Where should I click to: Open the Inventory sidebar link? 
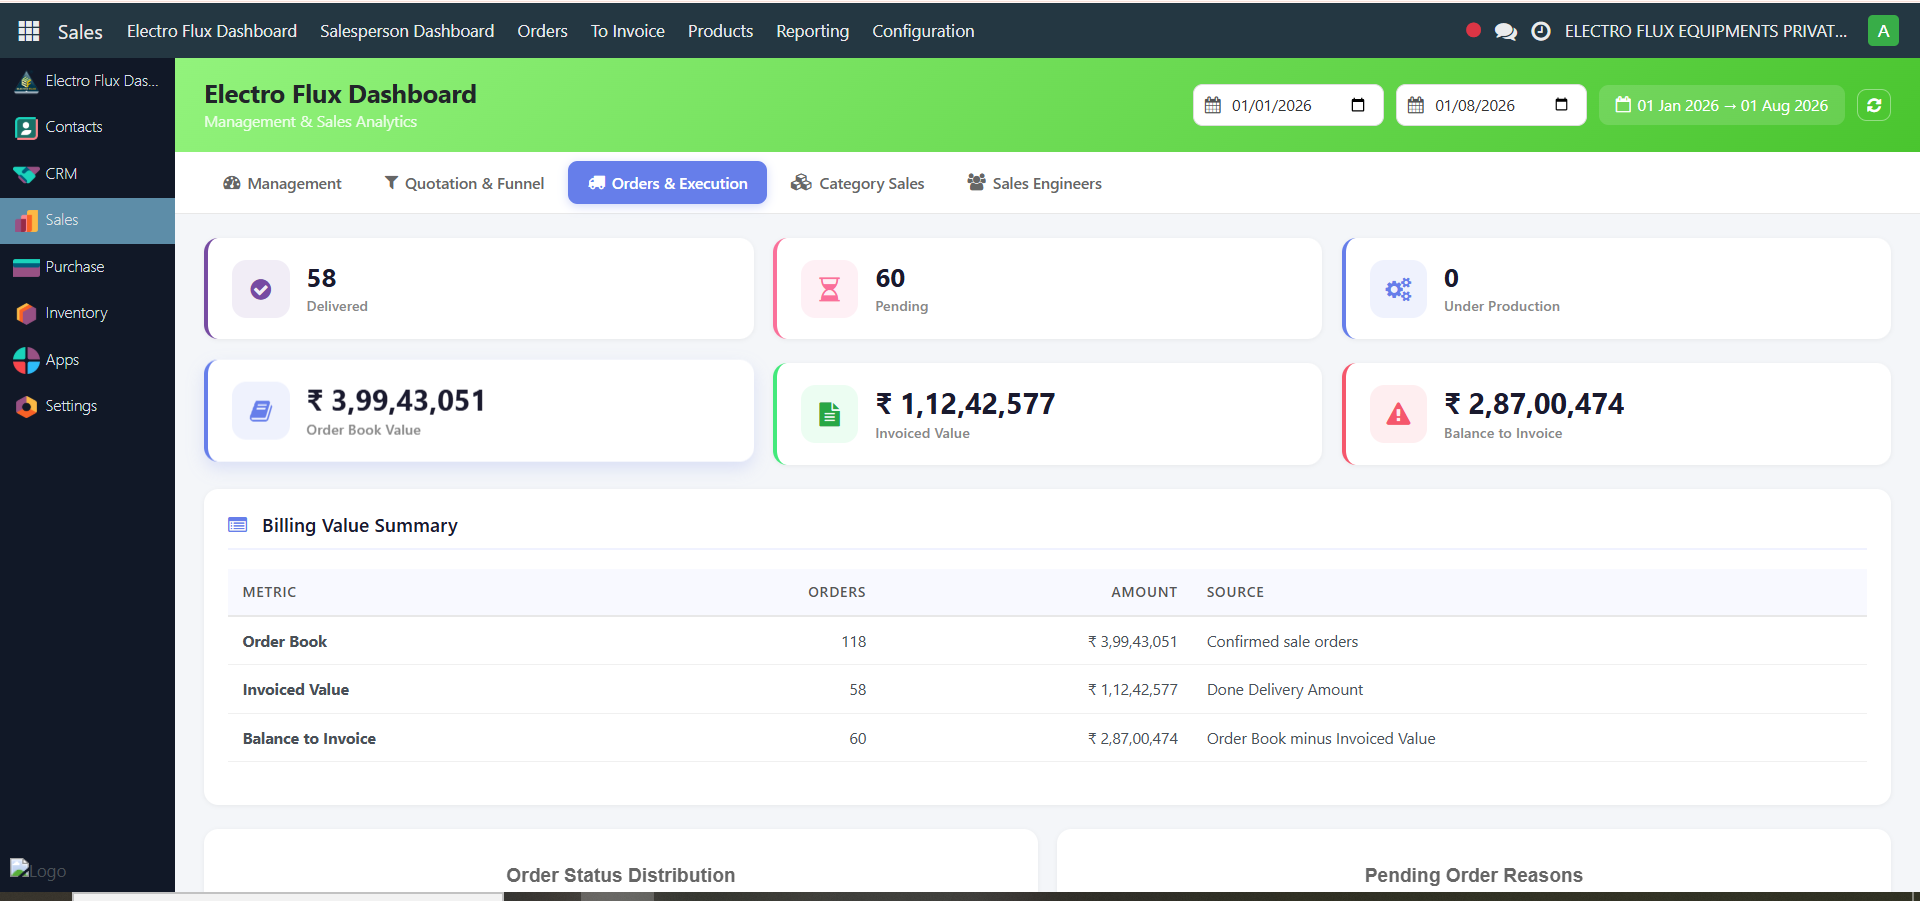pos(76,313)
